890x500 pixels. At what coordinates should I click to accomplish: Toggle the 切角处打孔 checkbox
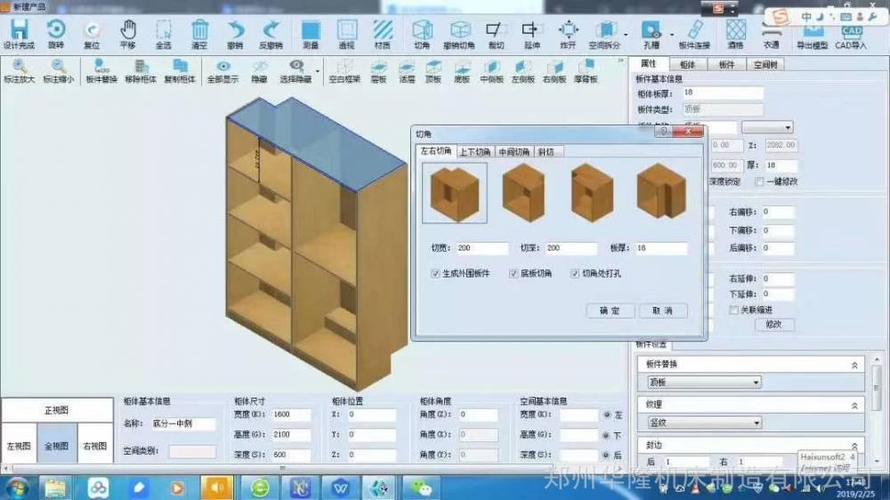point(575,274)
